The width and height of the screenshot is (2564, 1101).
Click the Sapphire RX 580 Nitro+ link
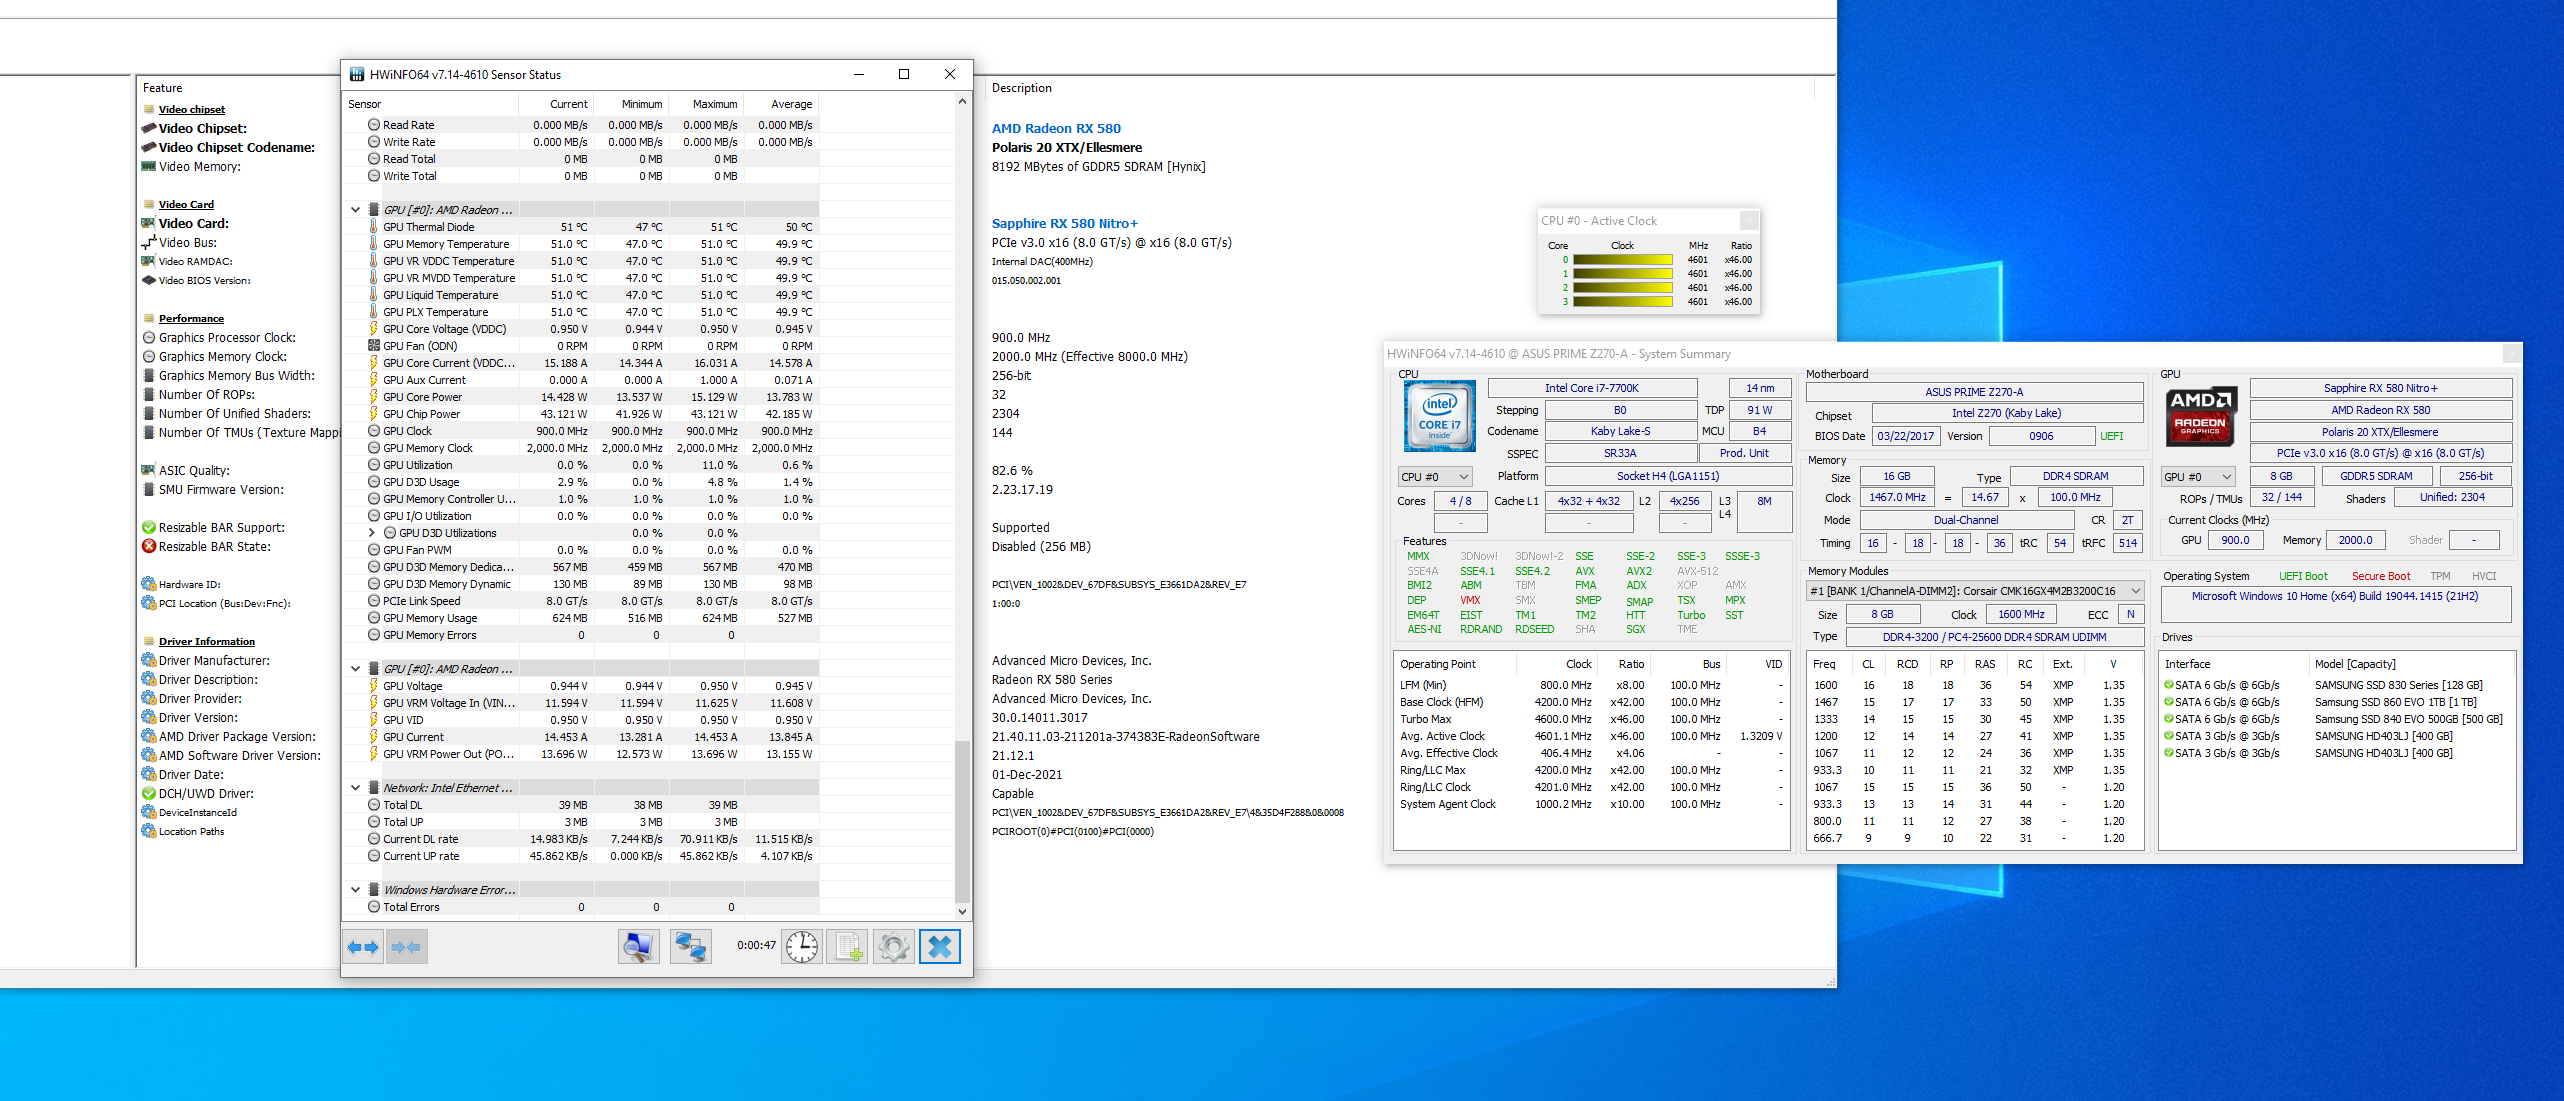point(1064,223)
